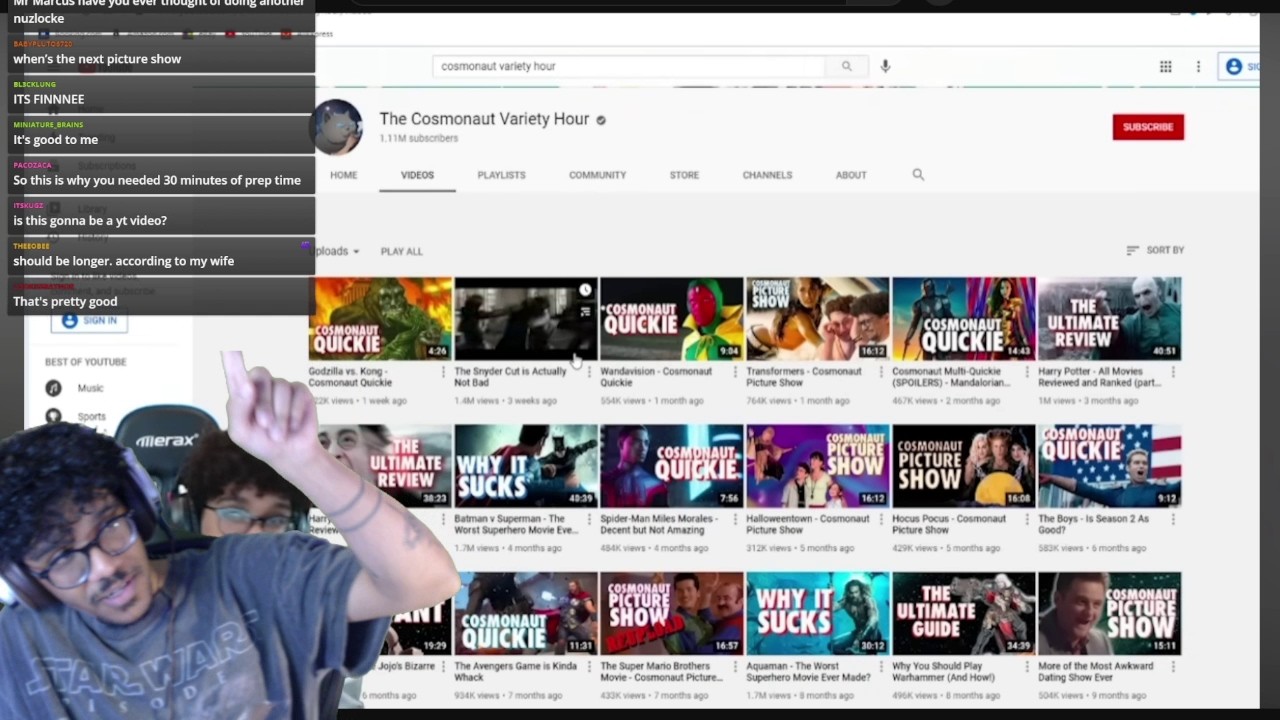Open the Halloweentown Picture Show thumbnail

[x=817, y=466]
